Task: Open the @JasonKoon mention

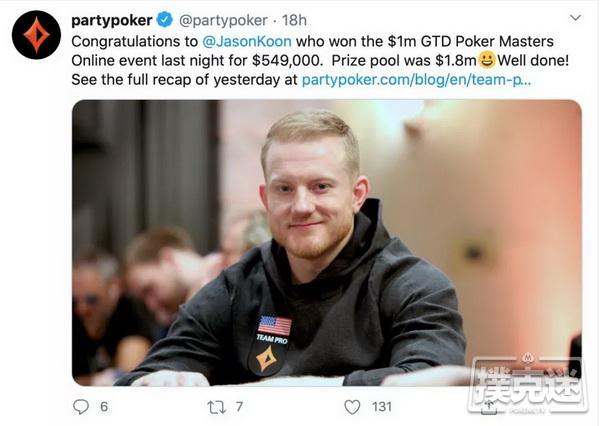Action: point(247,41)
